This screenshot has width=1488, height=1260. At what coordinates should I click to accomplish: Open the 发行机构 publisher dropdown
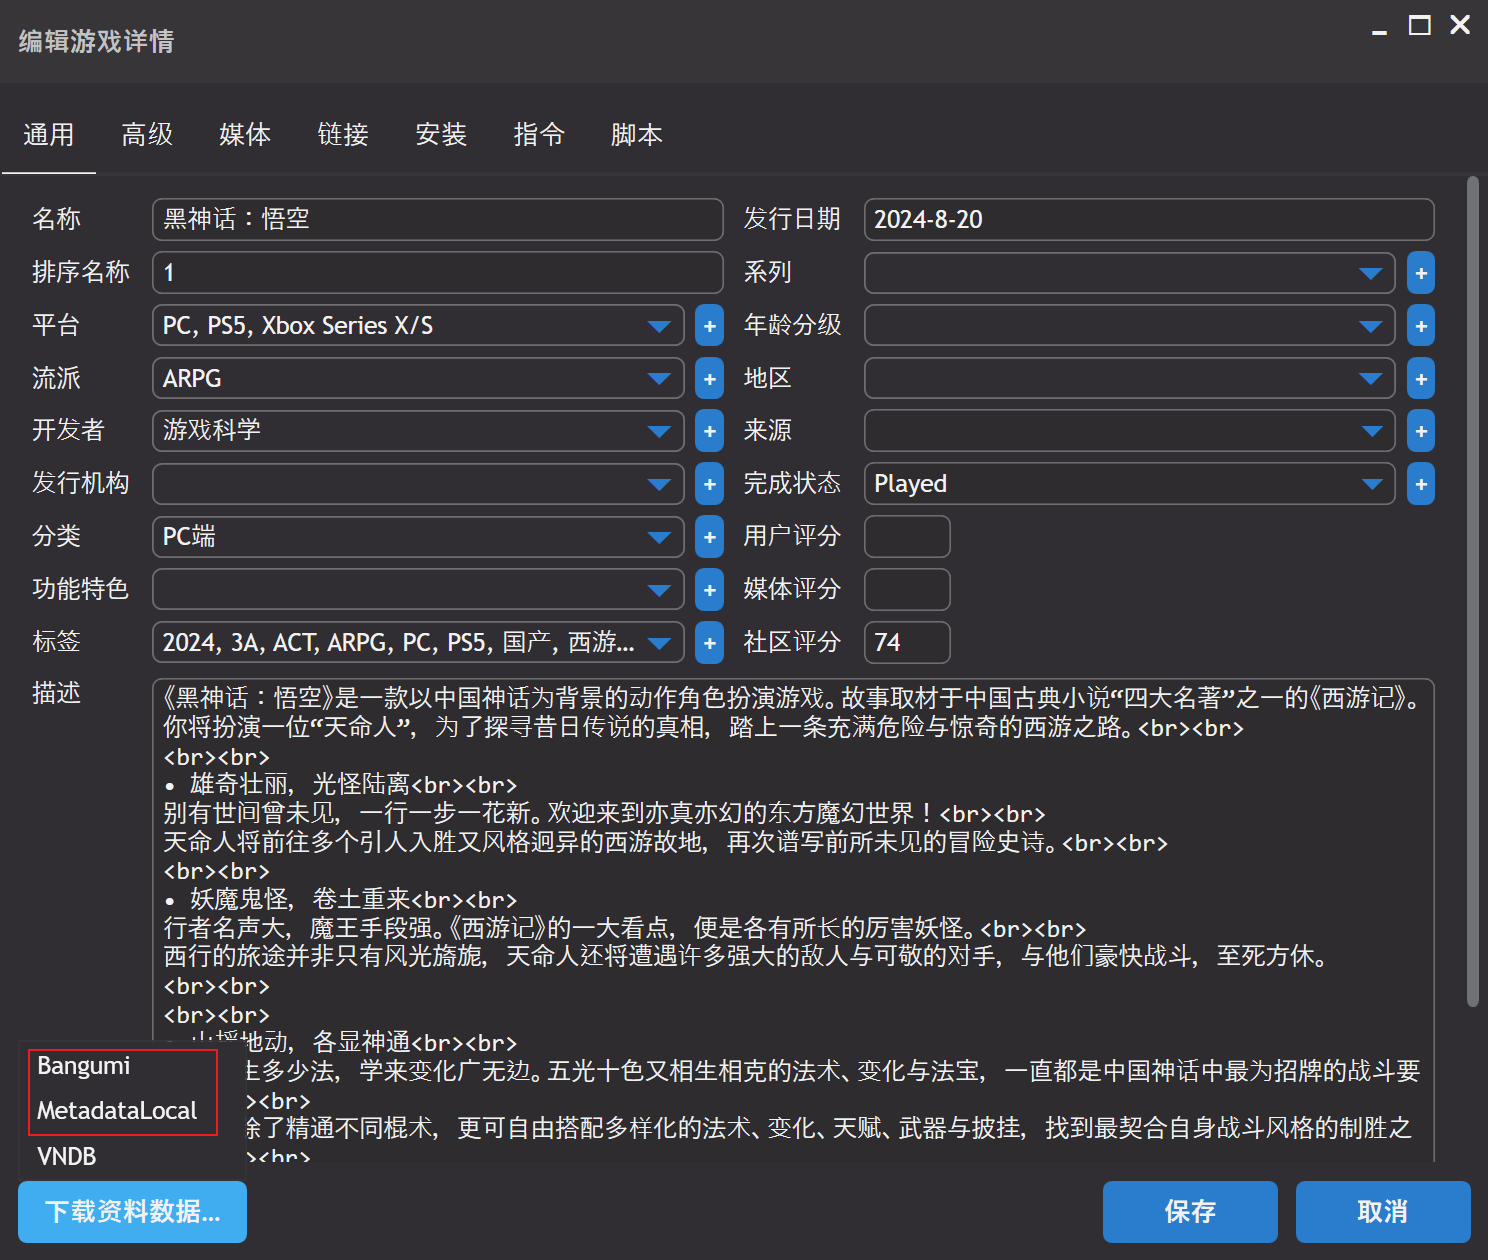pyautogui.click(x=659, y=484)
